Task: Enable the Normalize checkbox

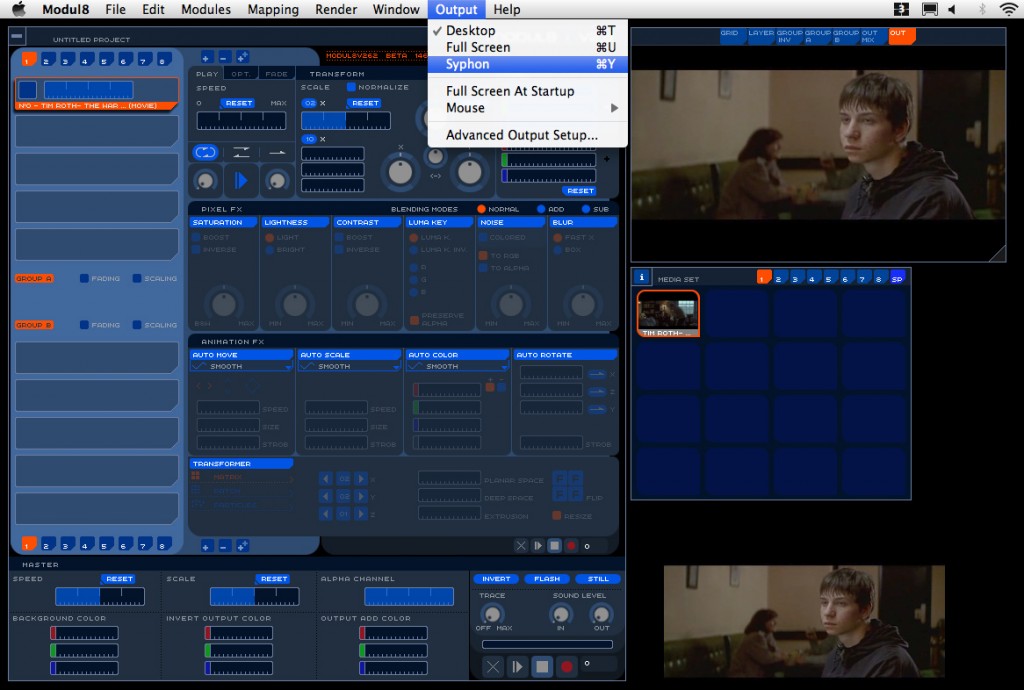Action: point(351,87)
